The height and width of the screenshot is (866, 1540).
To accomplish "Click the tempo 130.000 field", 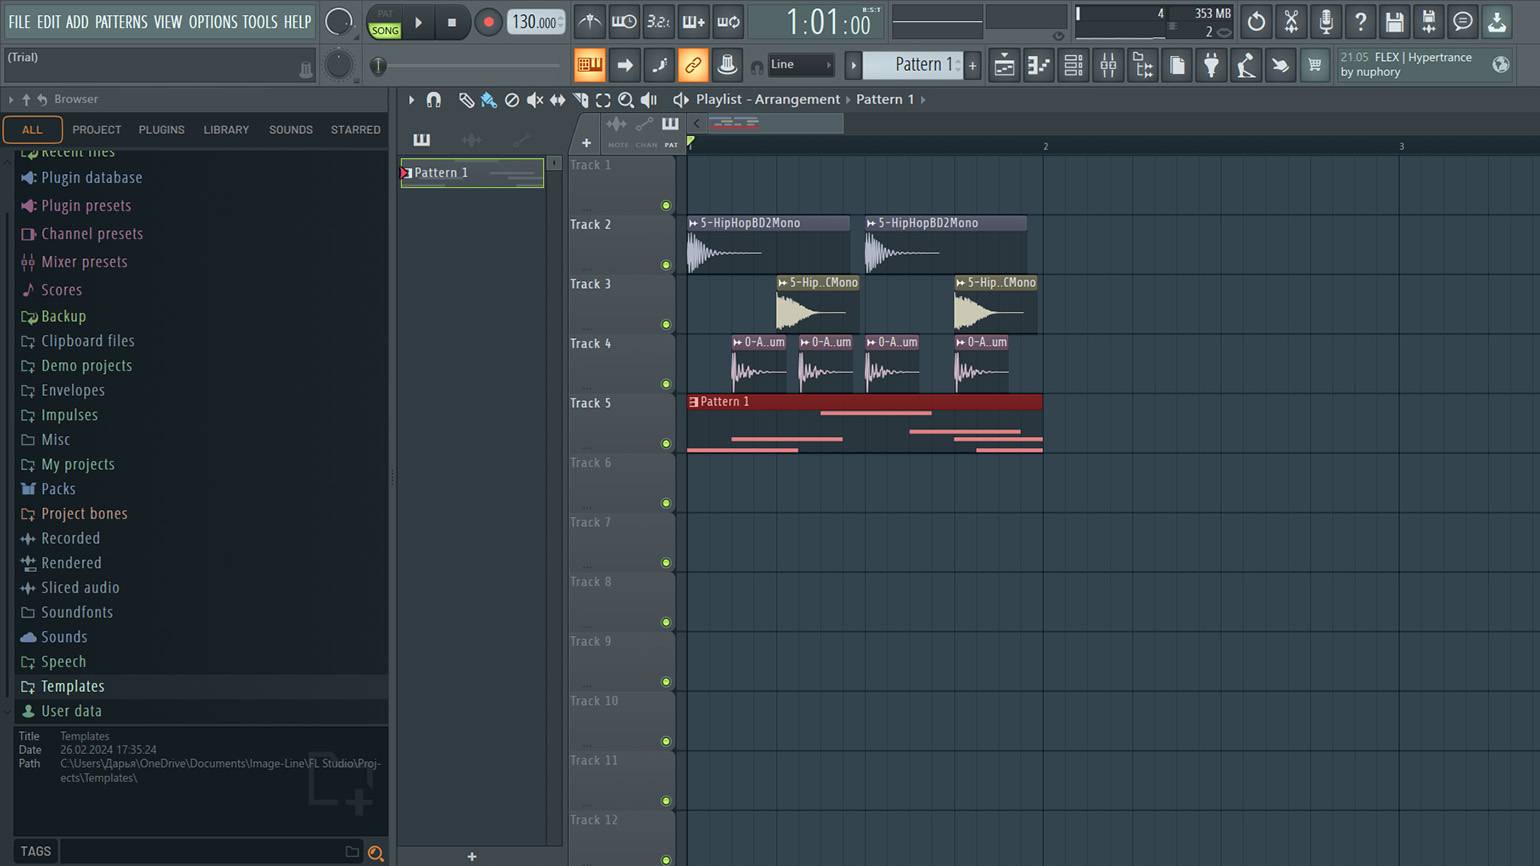I will [x=537, y=22].
